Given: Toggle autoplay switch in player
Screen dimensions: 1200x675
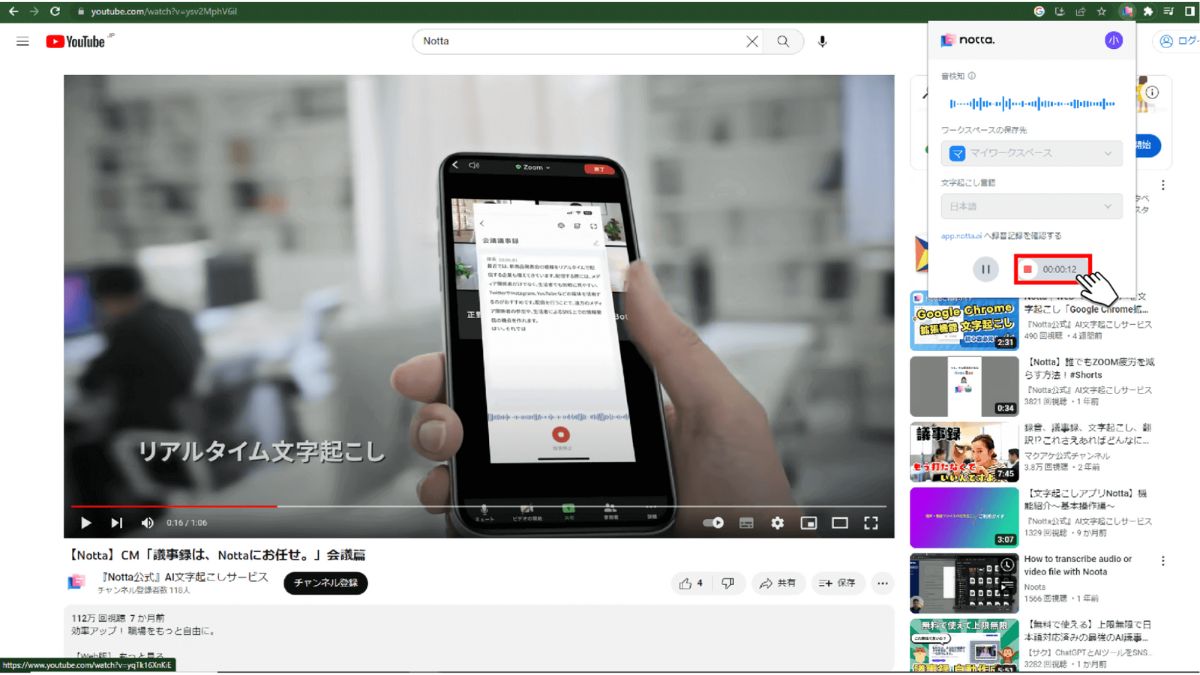Looking at the screenshot, I should point(714,522).
